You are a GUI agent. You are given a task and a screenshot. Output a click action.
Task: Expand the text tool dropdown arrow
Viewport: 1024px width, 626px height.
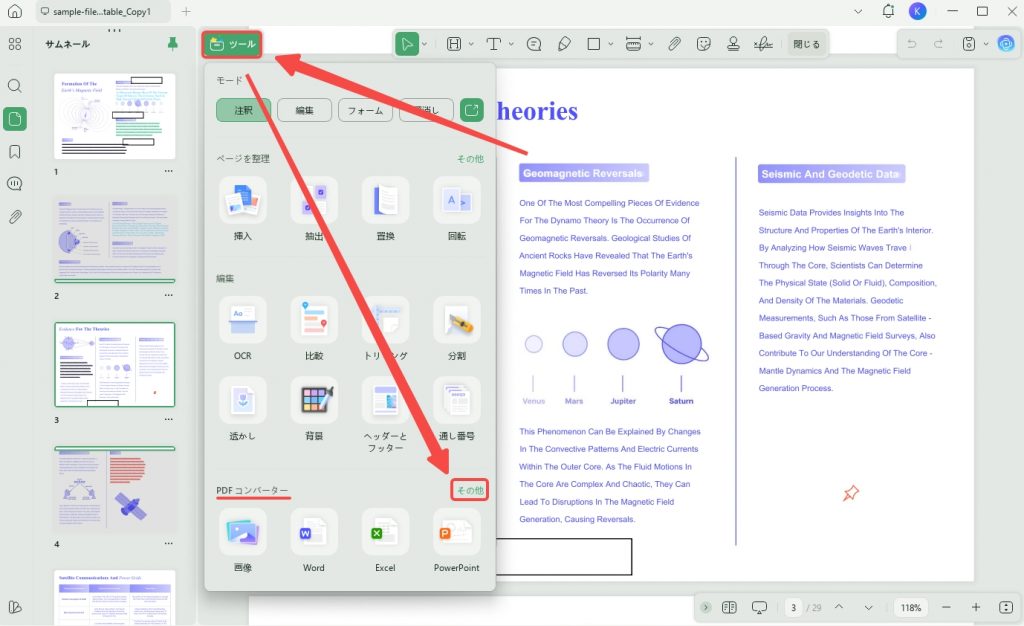[x=511, y=44]
